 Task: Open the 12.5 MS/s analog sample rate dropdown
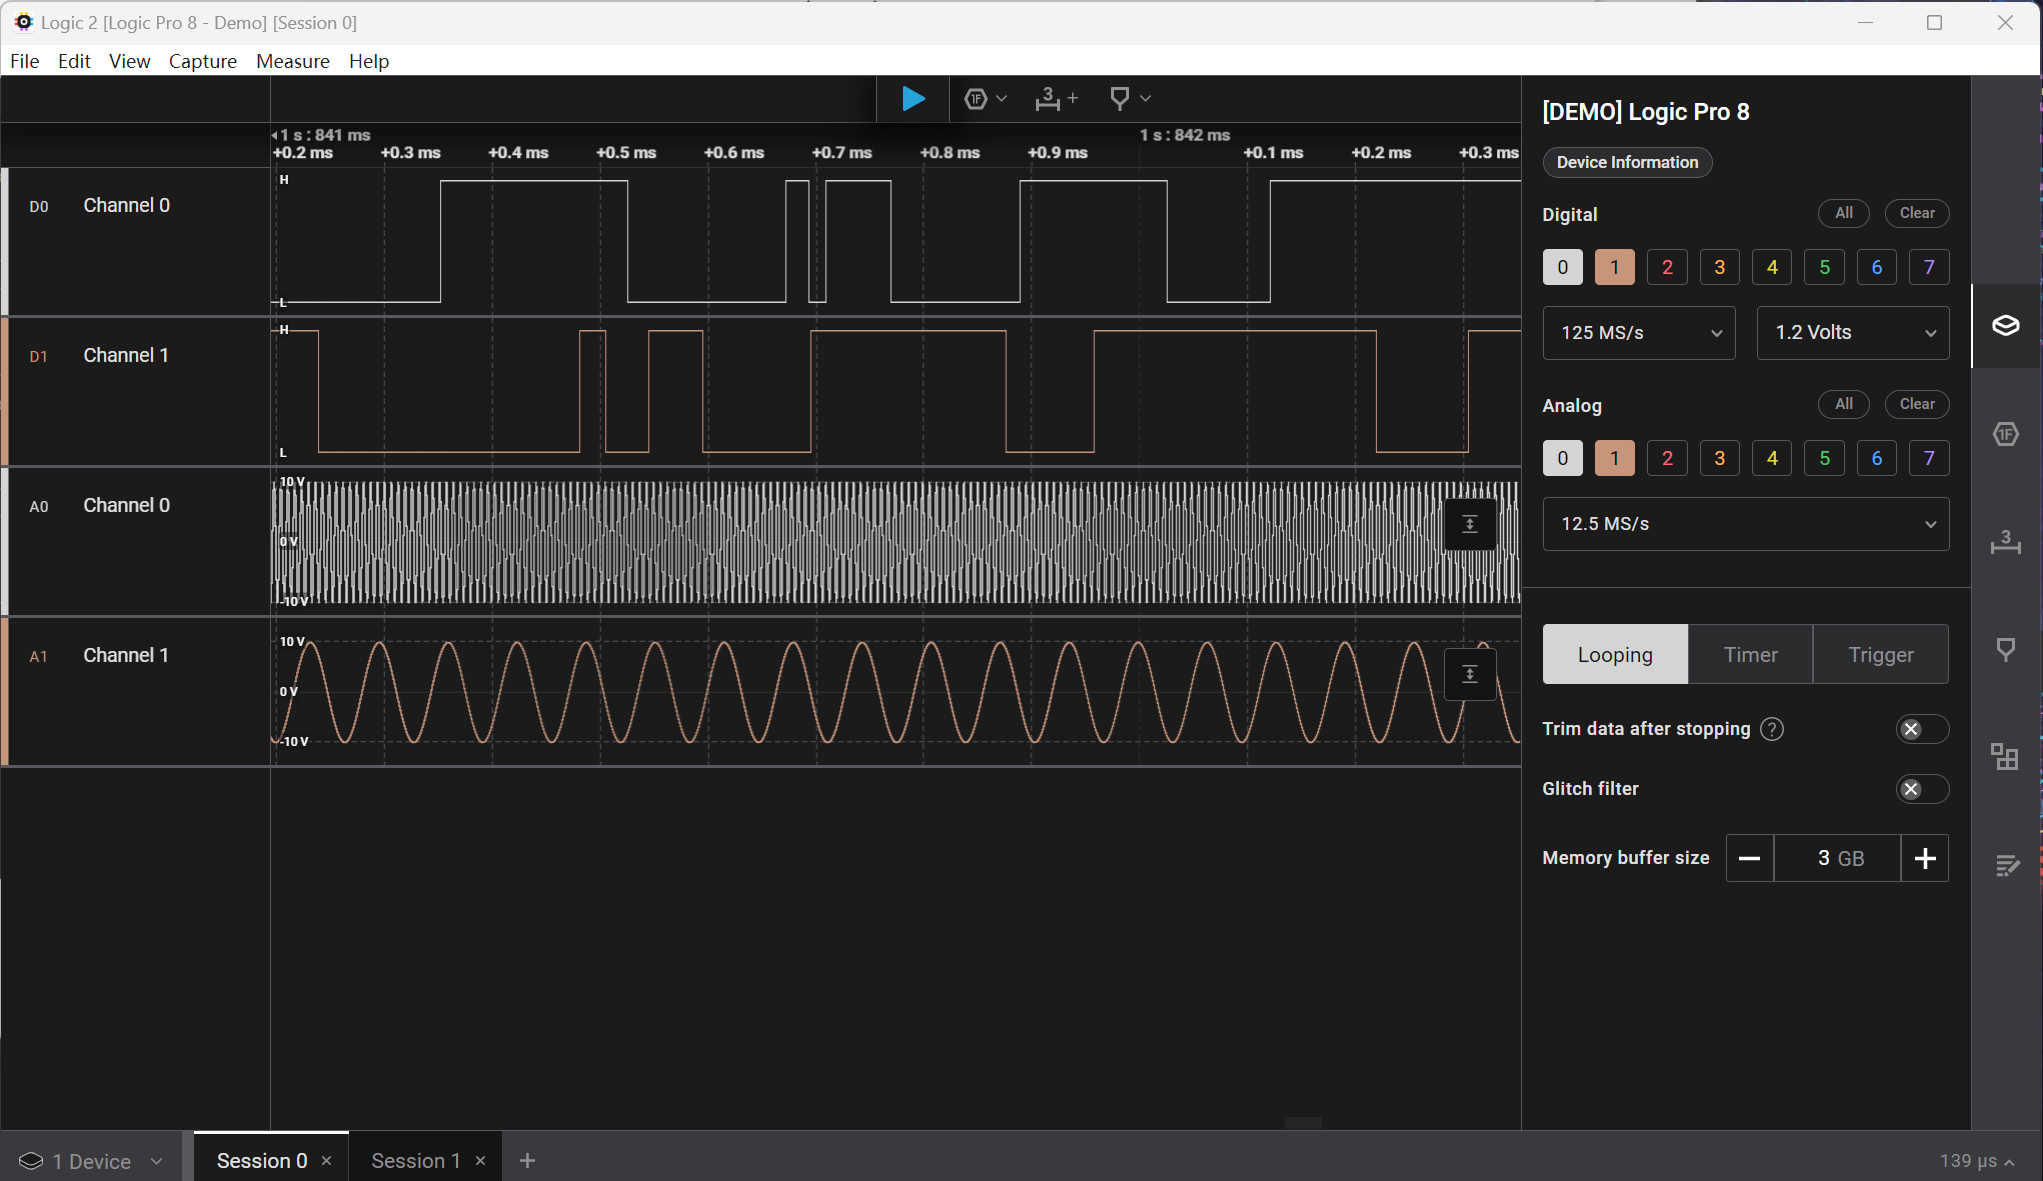click(x=1746, y=524)
